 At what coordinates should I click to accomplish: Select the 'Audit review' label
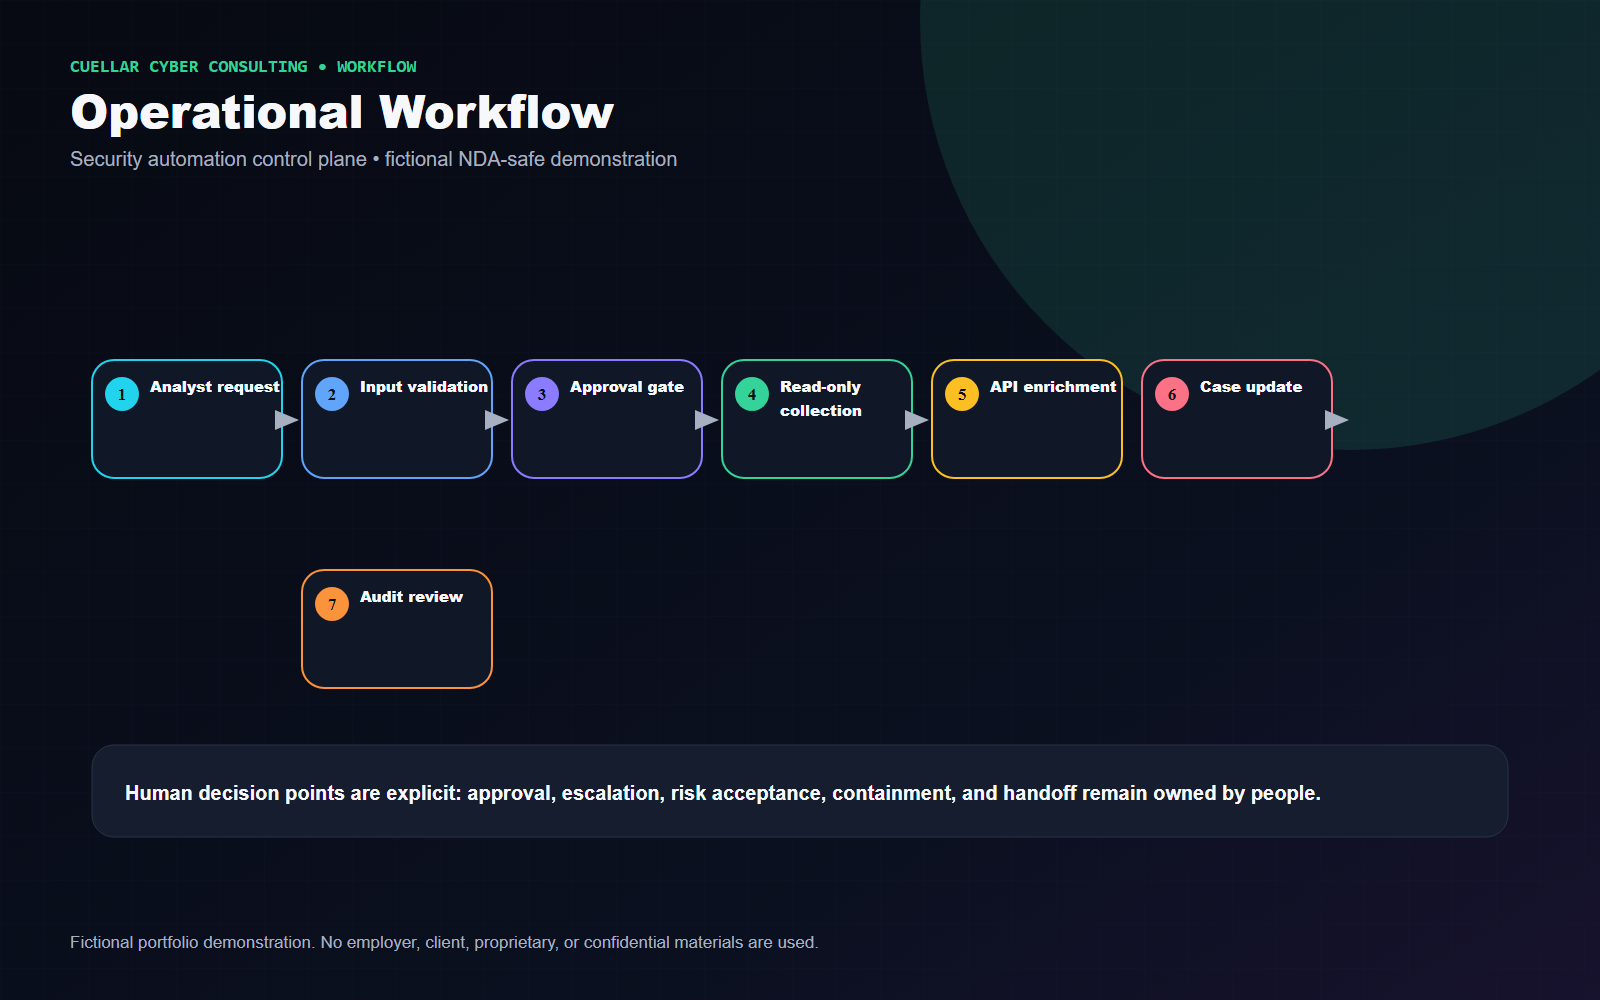[411, 597]
